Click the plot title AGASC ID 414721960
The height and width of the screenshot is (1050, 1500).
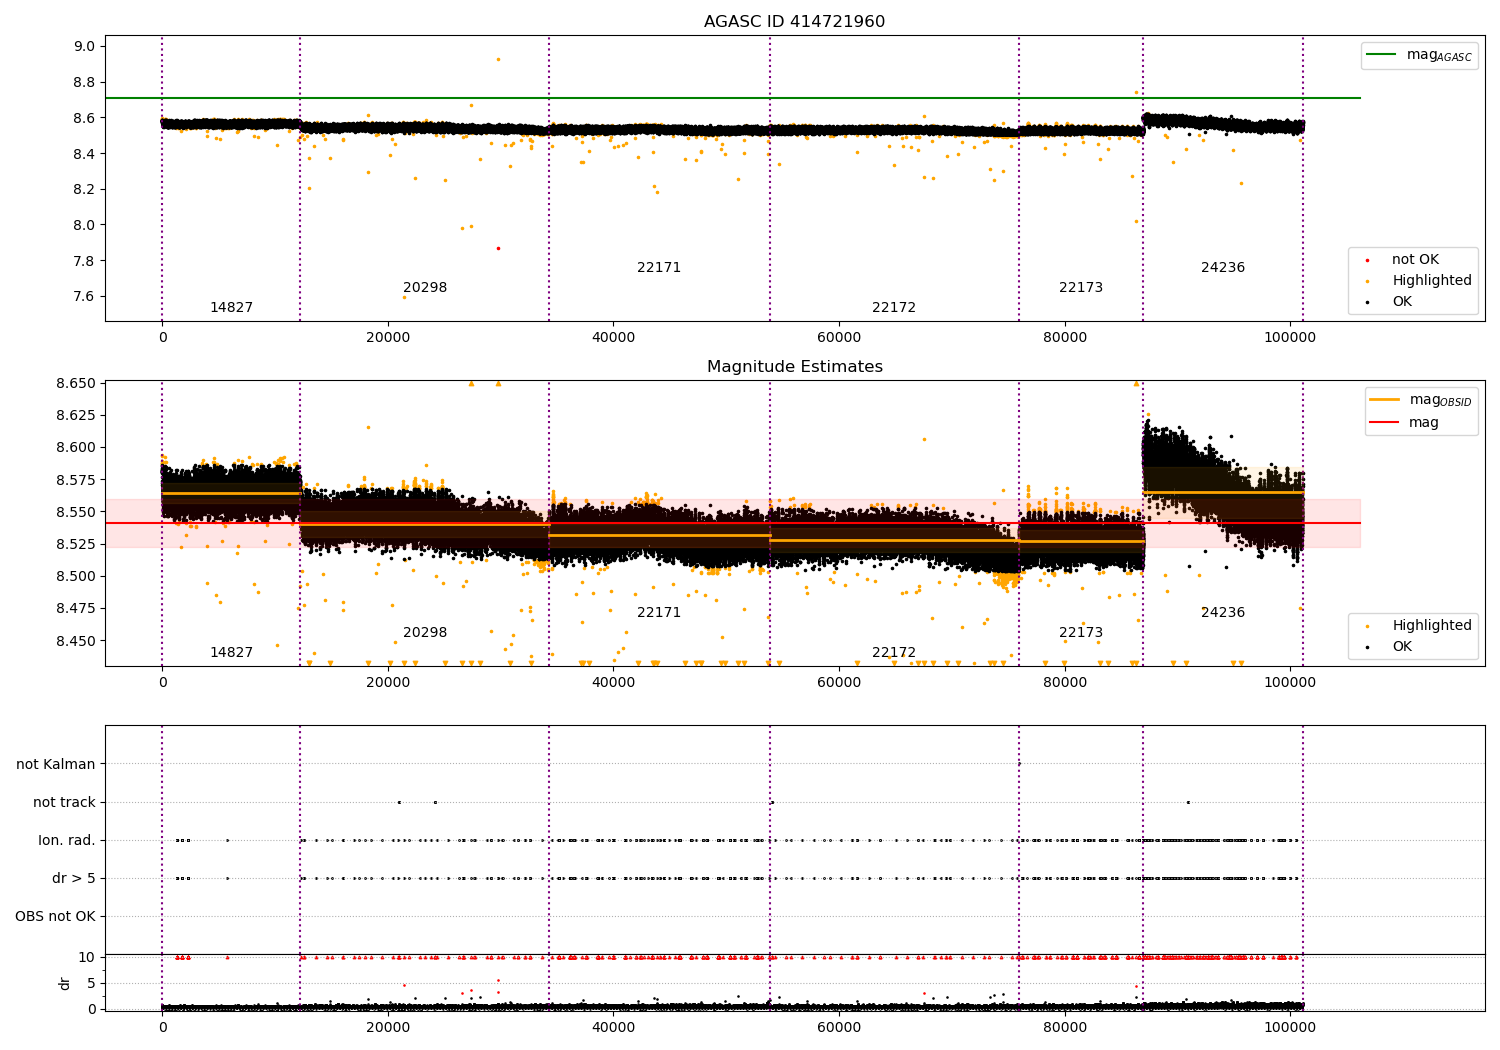click(794, 22)
